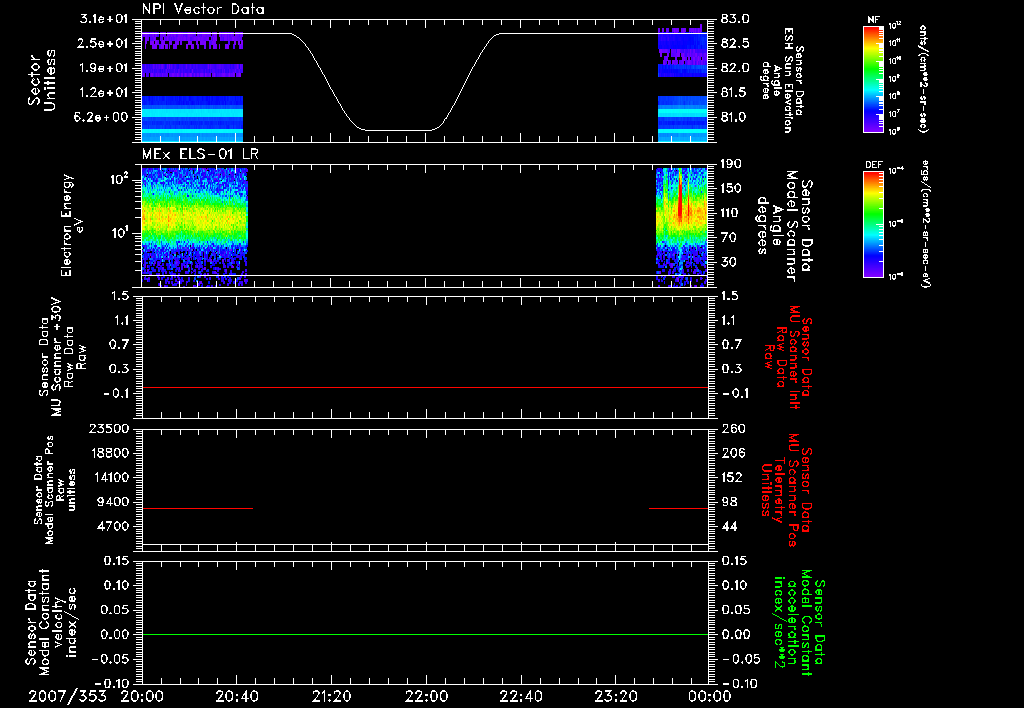The height and width of the screenshot is (708, 1024).
Task: Click the "MEx ELS-01 LR" panel title
Action: [200, 154]
